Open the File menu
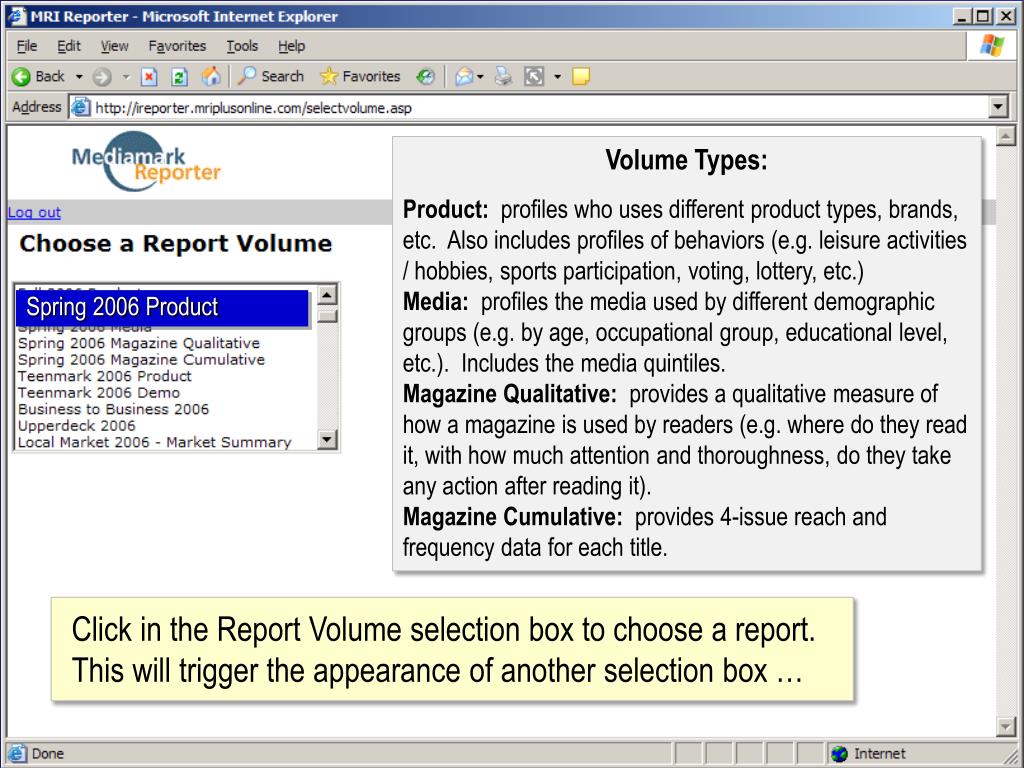Image resolution: width=1024 pixels, height=768 pixels. coord(27,46)
